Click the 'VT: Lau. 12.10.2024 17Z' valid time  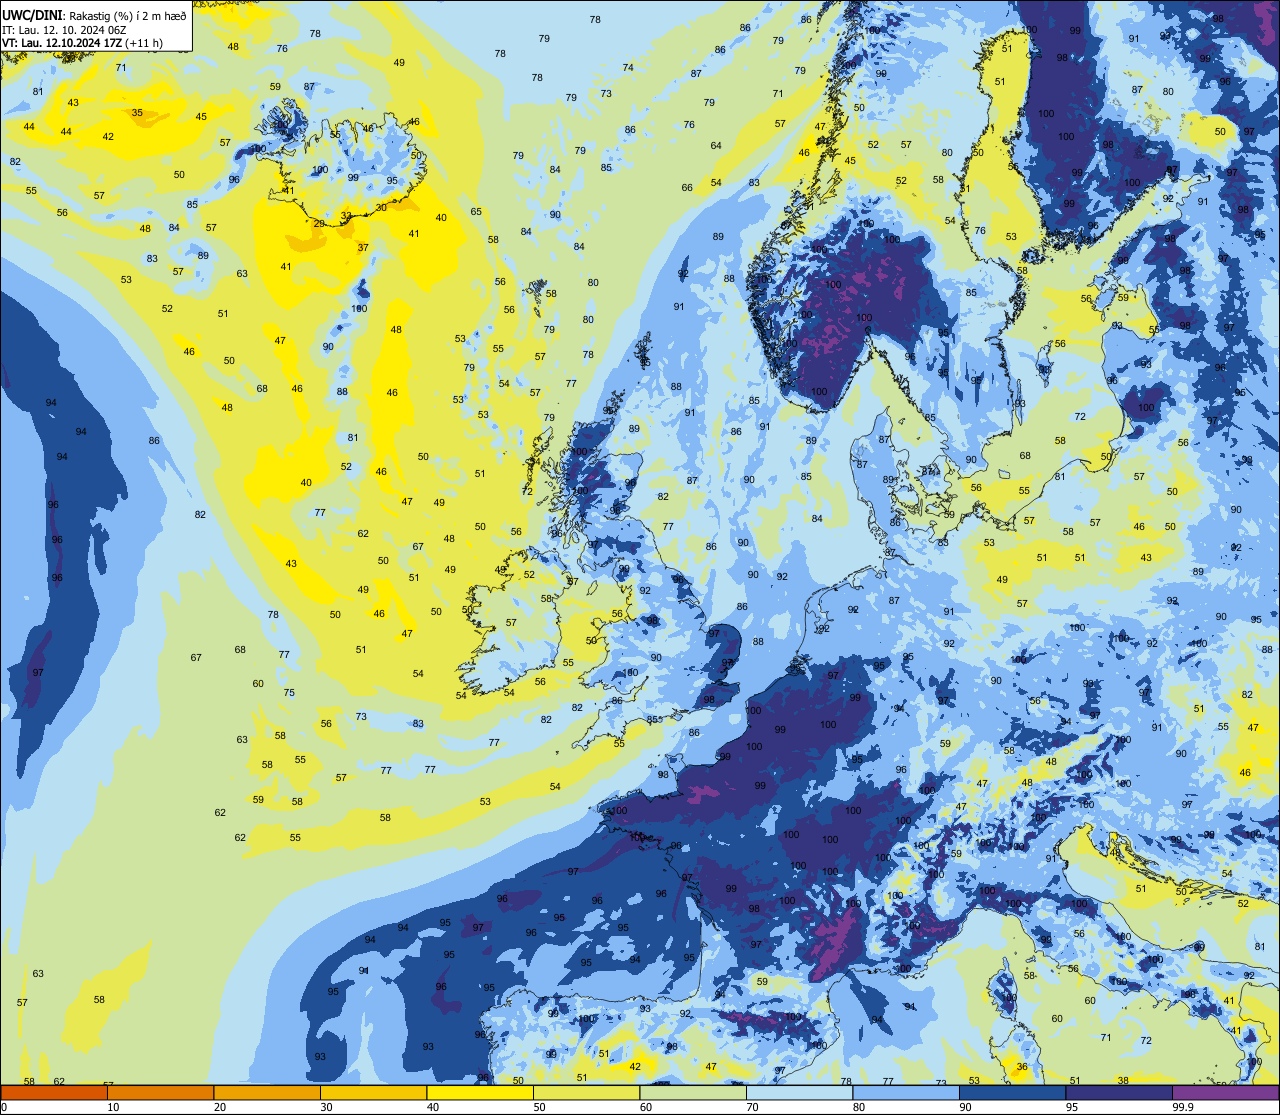(x=63, y=42)
